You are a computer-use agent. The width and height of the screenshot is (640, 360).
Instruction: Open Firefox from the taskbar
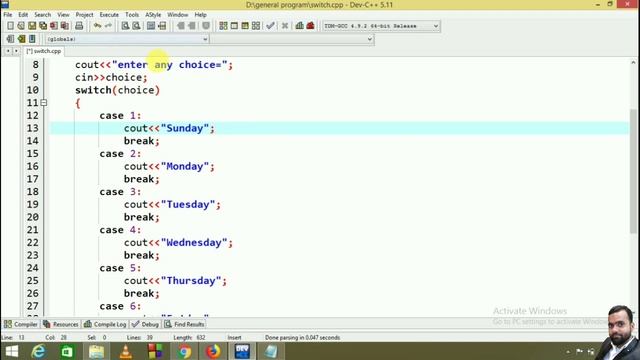coord(213,351)
